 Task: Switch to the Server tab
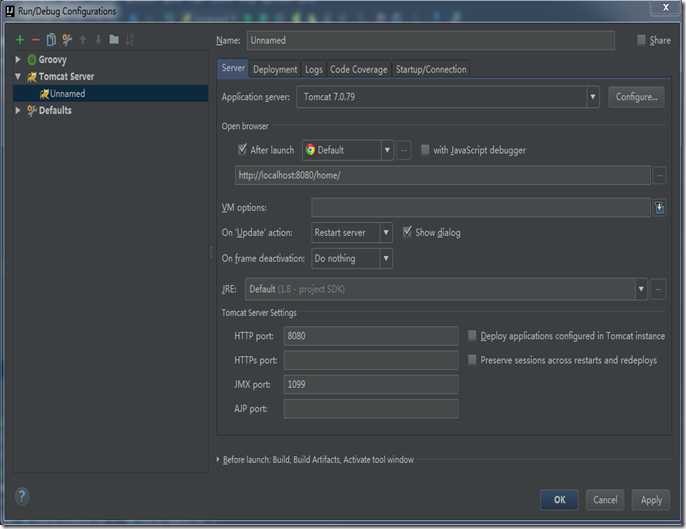coord(233,69)
